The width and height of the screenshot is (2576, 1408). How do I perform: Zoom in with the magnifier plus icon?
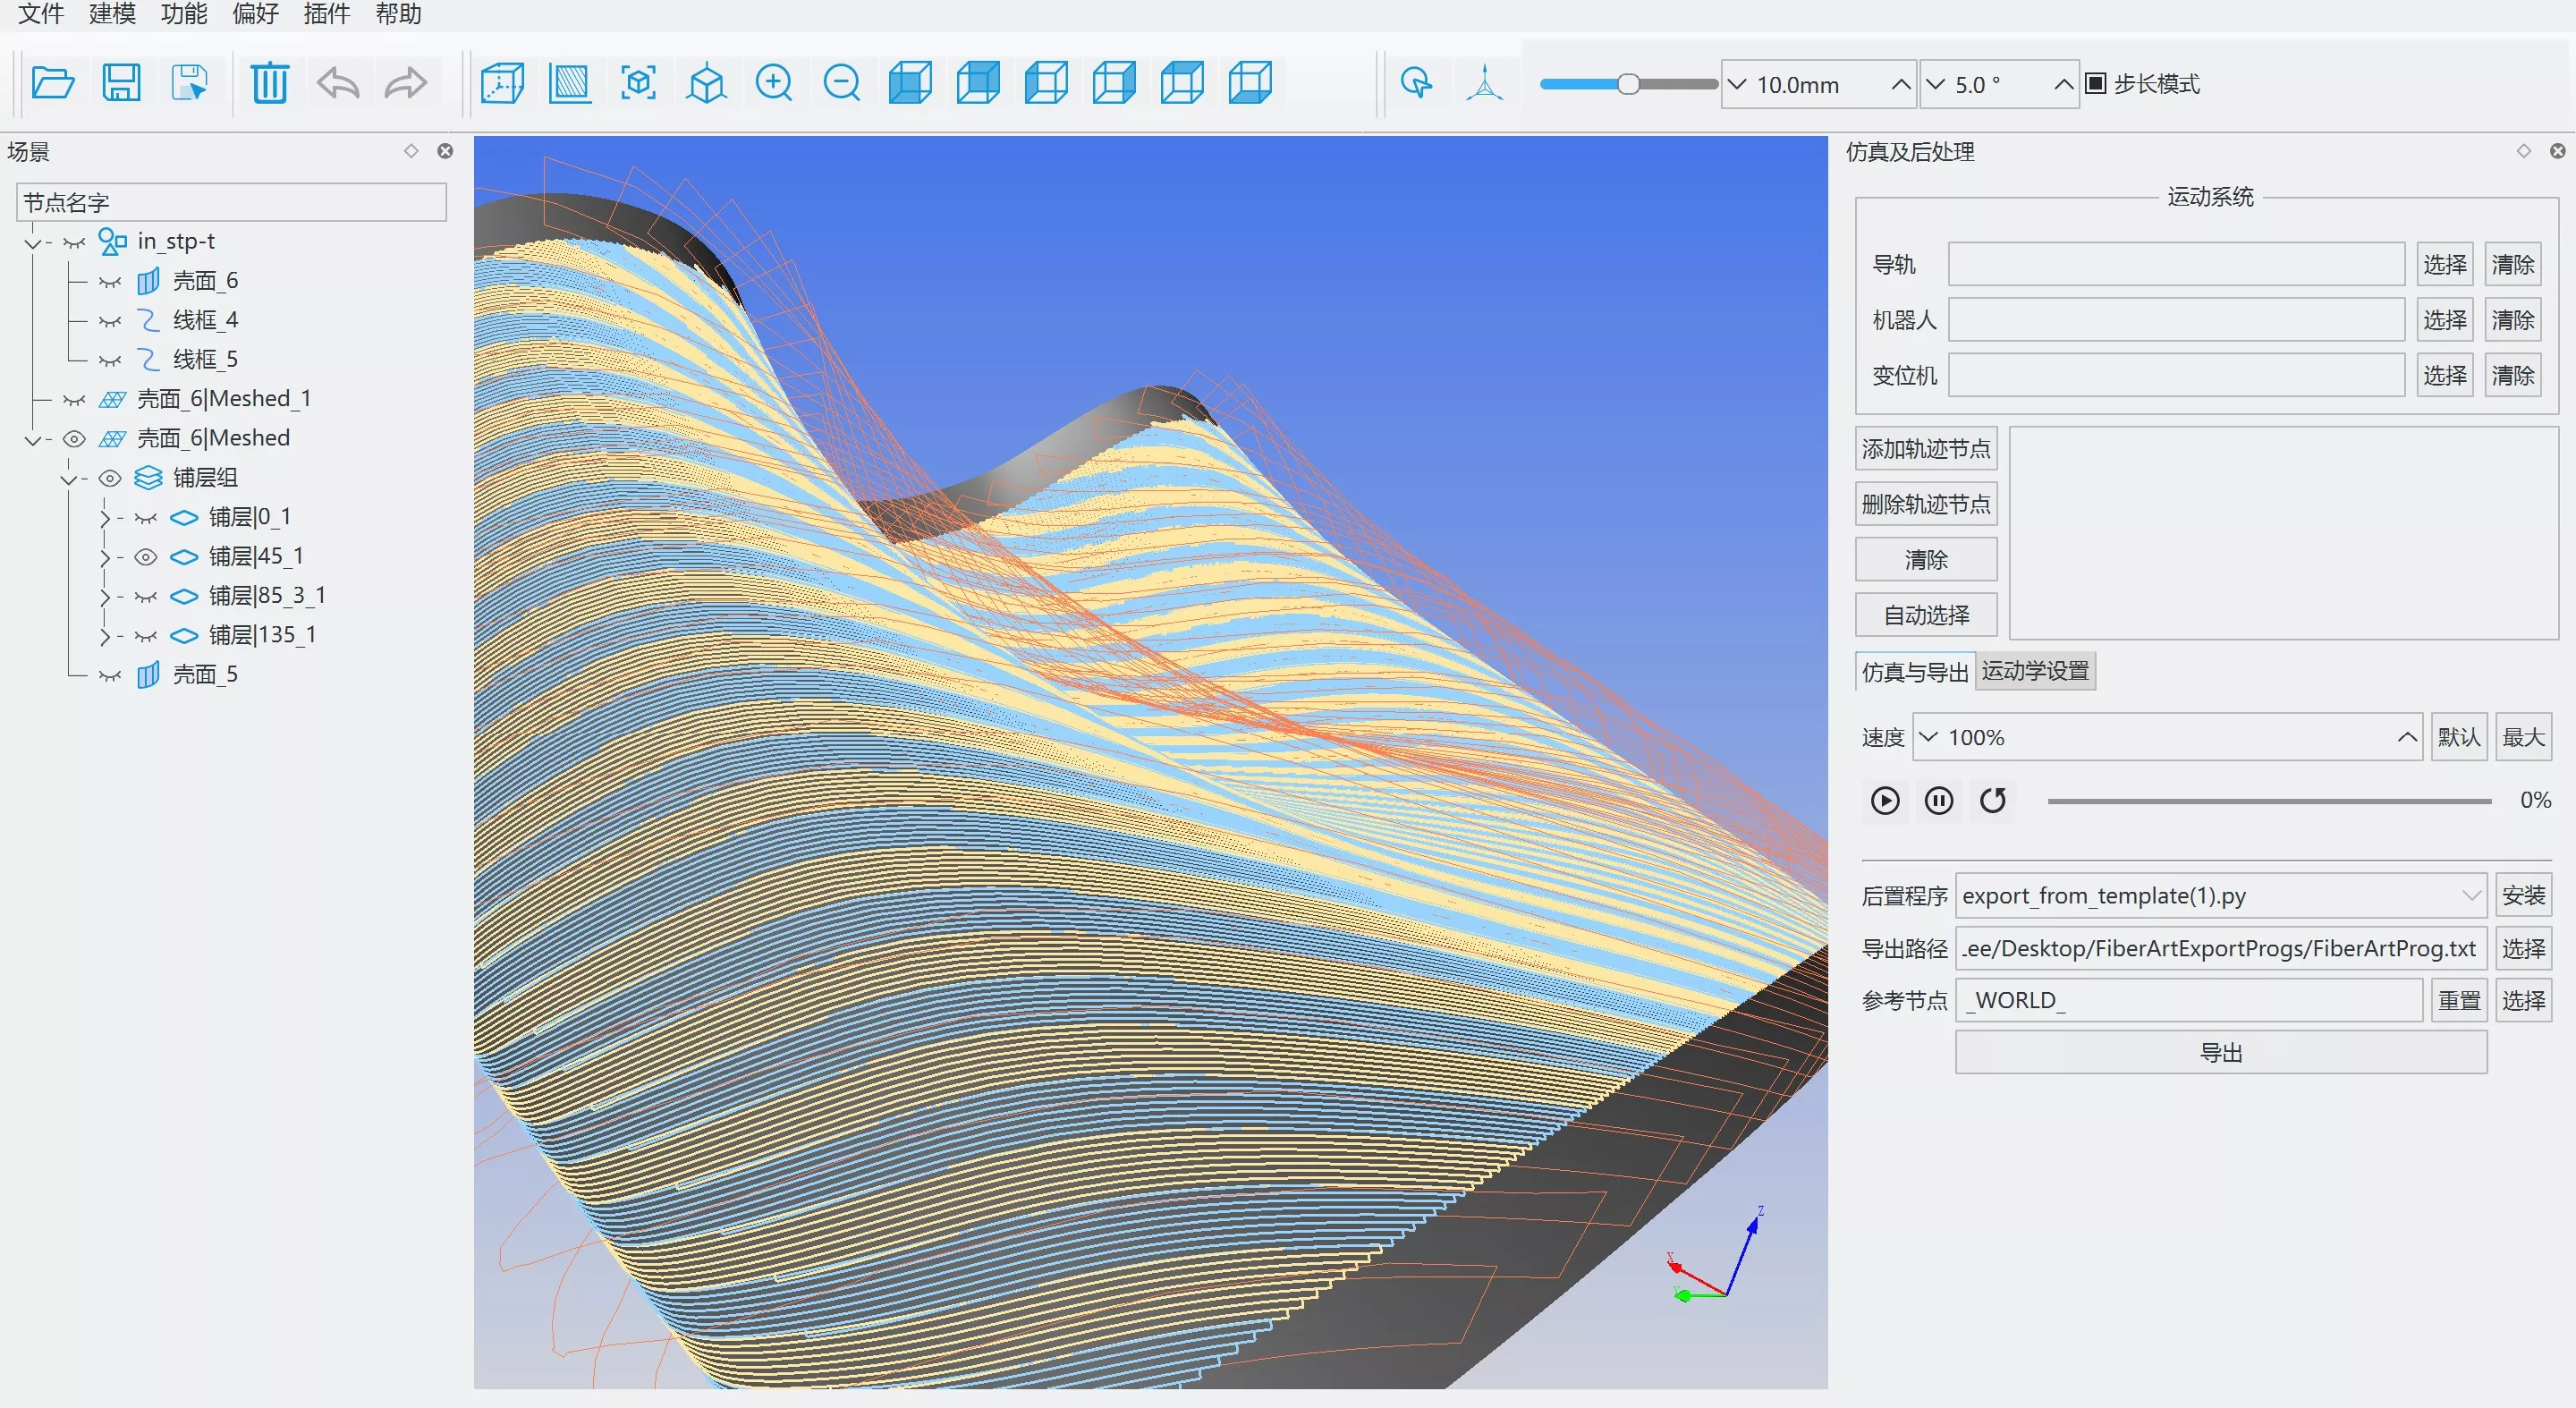pos(774,83)
